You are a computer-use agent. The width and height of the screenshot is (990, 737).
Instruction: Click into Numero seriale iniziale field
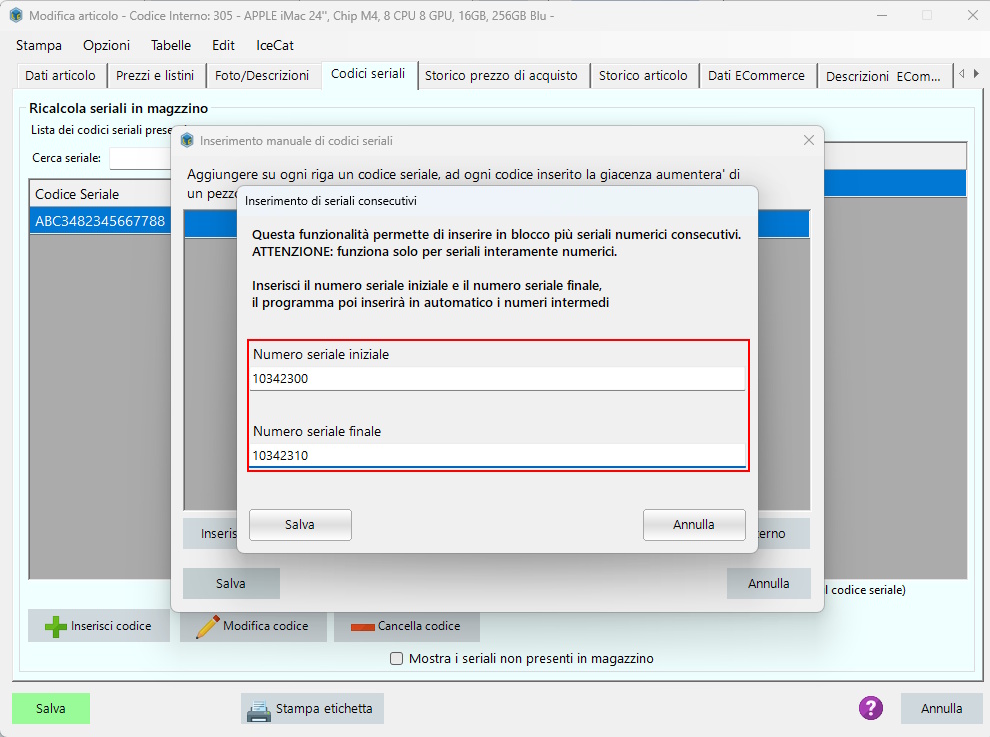497,379
